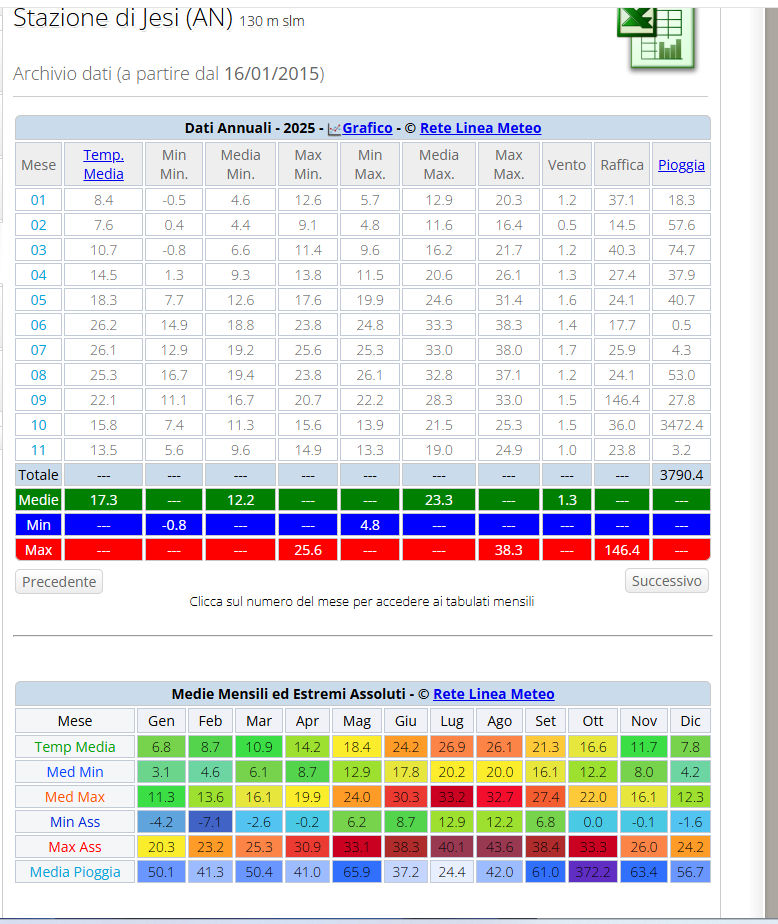Click the Totale rainfall value 3790.4
Screen dimensions: 778x924
681,475
